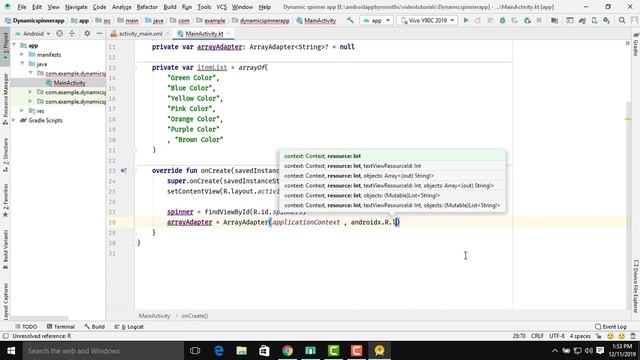
Task: Click the gutter override icon on line 23
Action: [123, 171]
